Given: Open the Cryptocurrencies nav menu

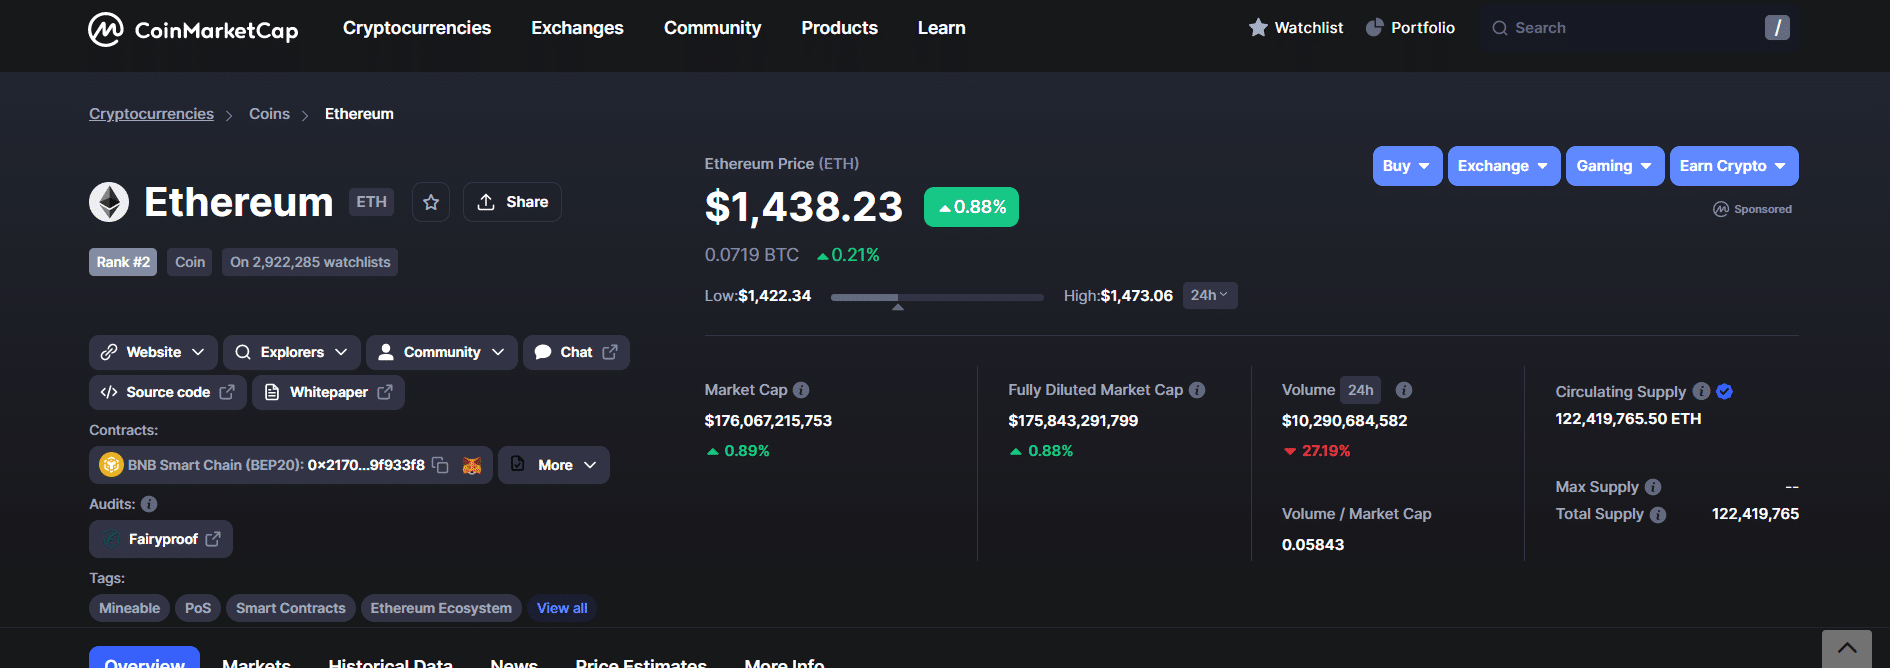Looking at the screenshot, I should (417, 28).
